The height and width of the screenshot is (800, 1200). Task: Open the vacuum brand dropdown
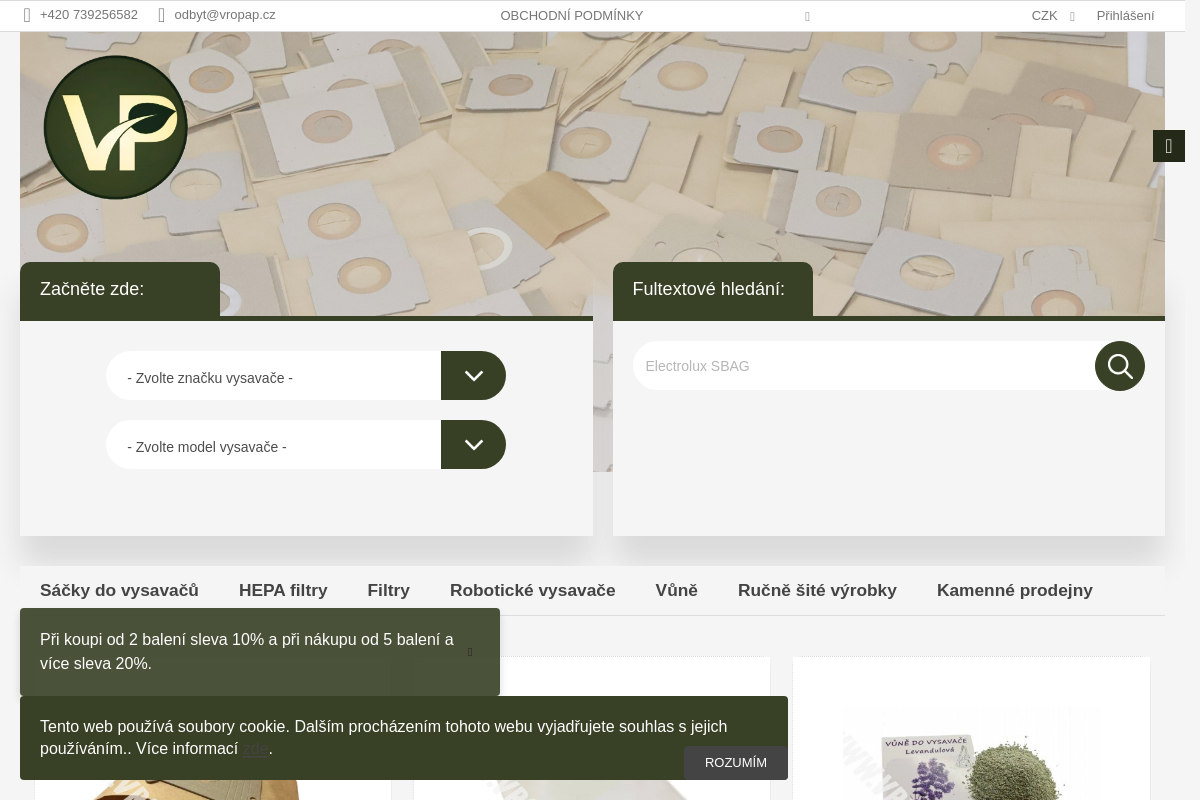[306, 376]
